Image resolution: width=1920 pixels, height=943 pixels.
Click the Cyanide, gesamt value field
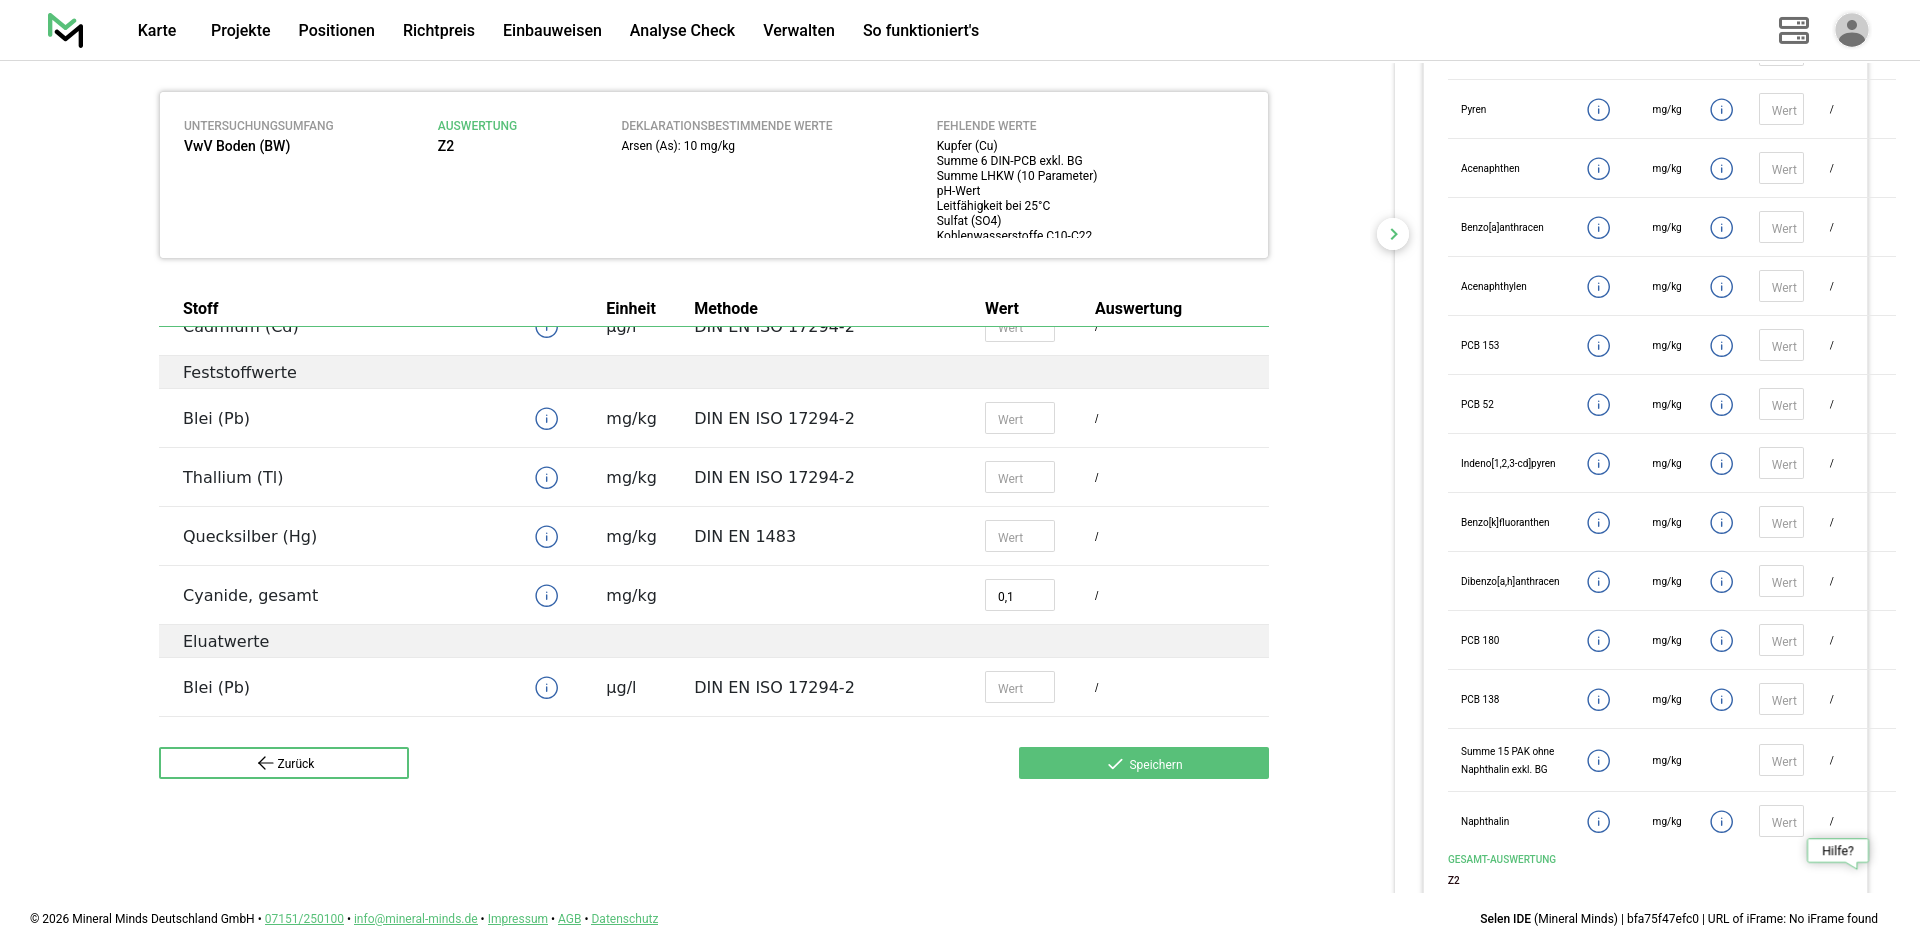1019,596
